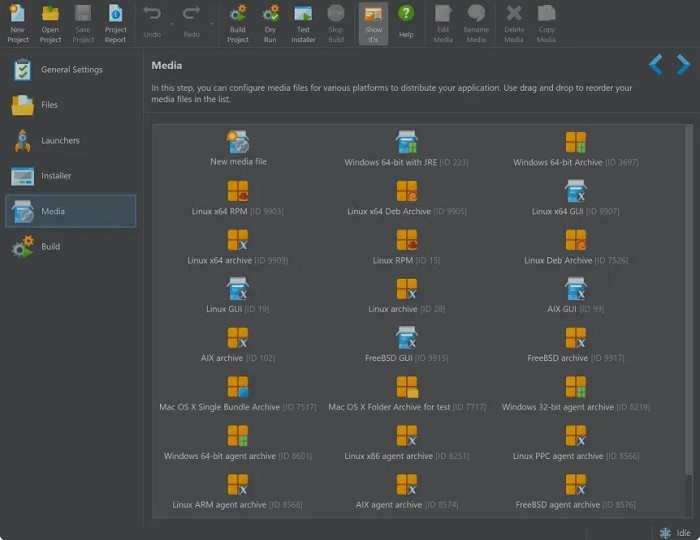Image resolution: width=700 pixels, height=540 pixels.
Task: Launch the Test Installer
Action: [303, 22]
